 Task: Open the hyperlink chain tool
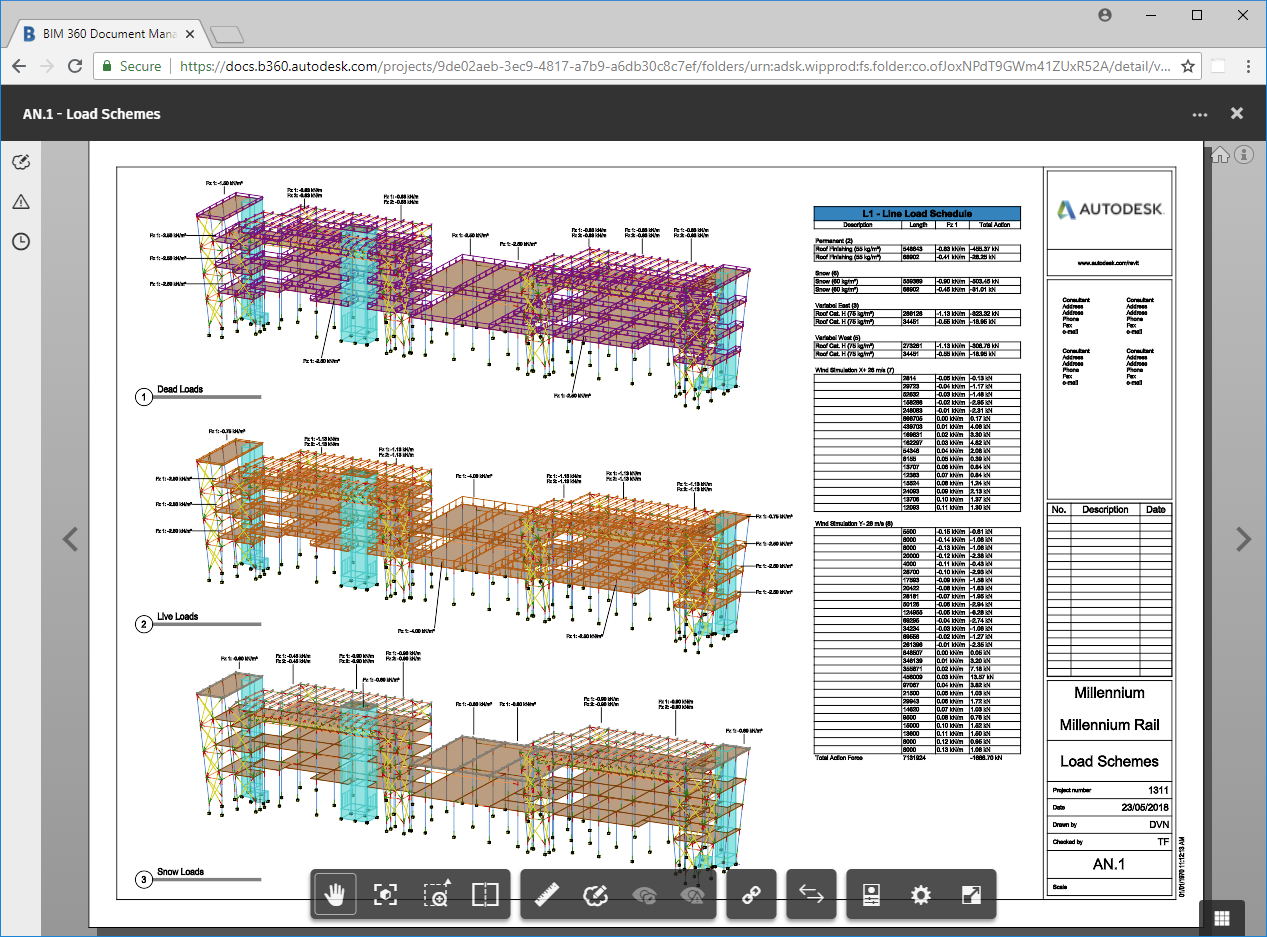coord(751,895)
